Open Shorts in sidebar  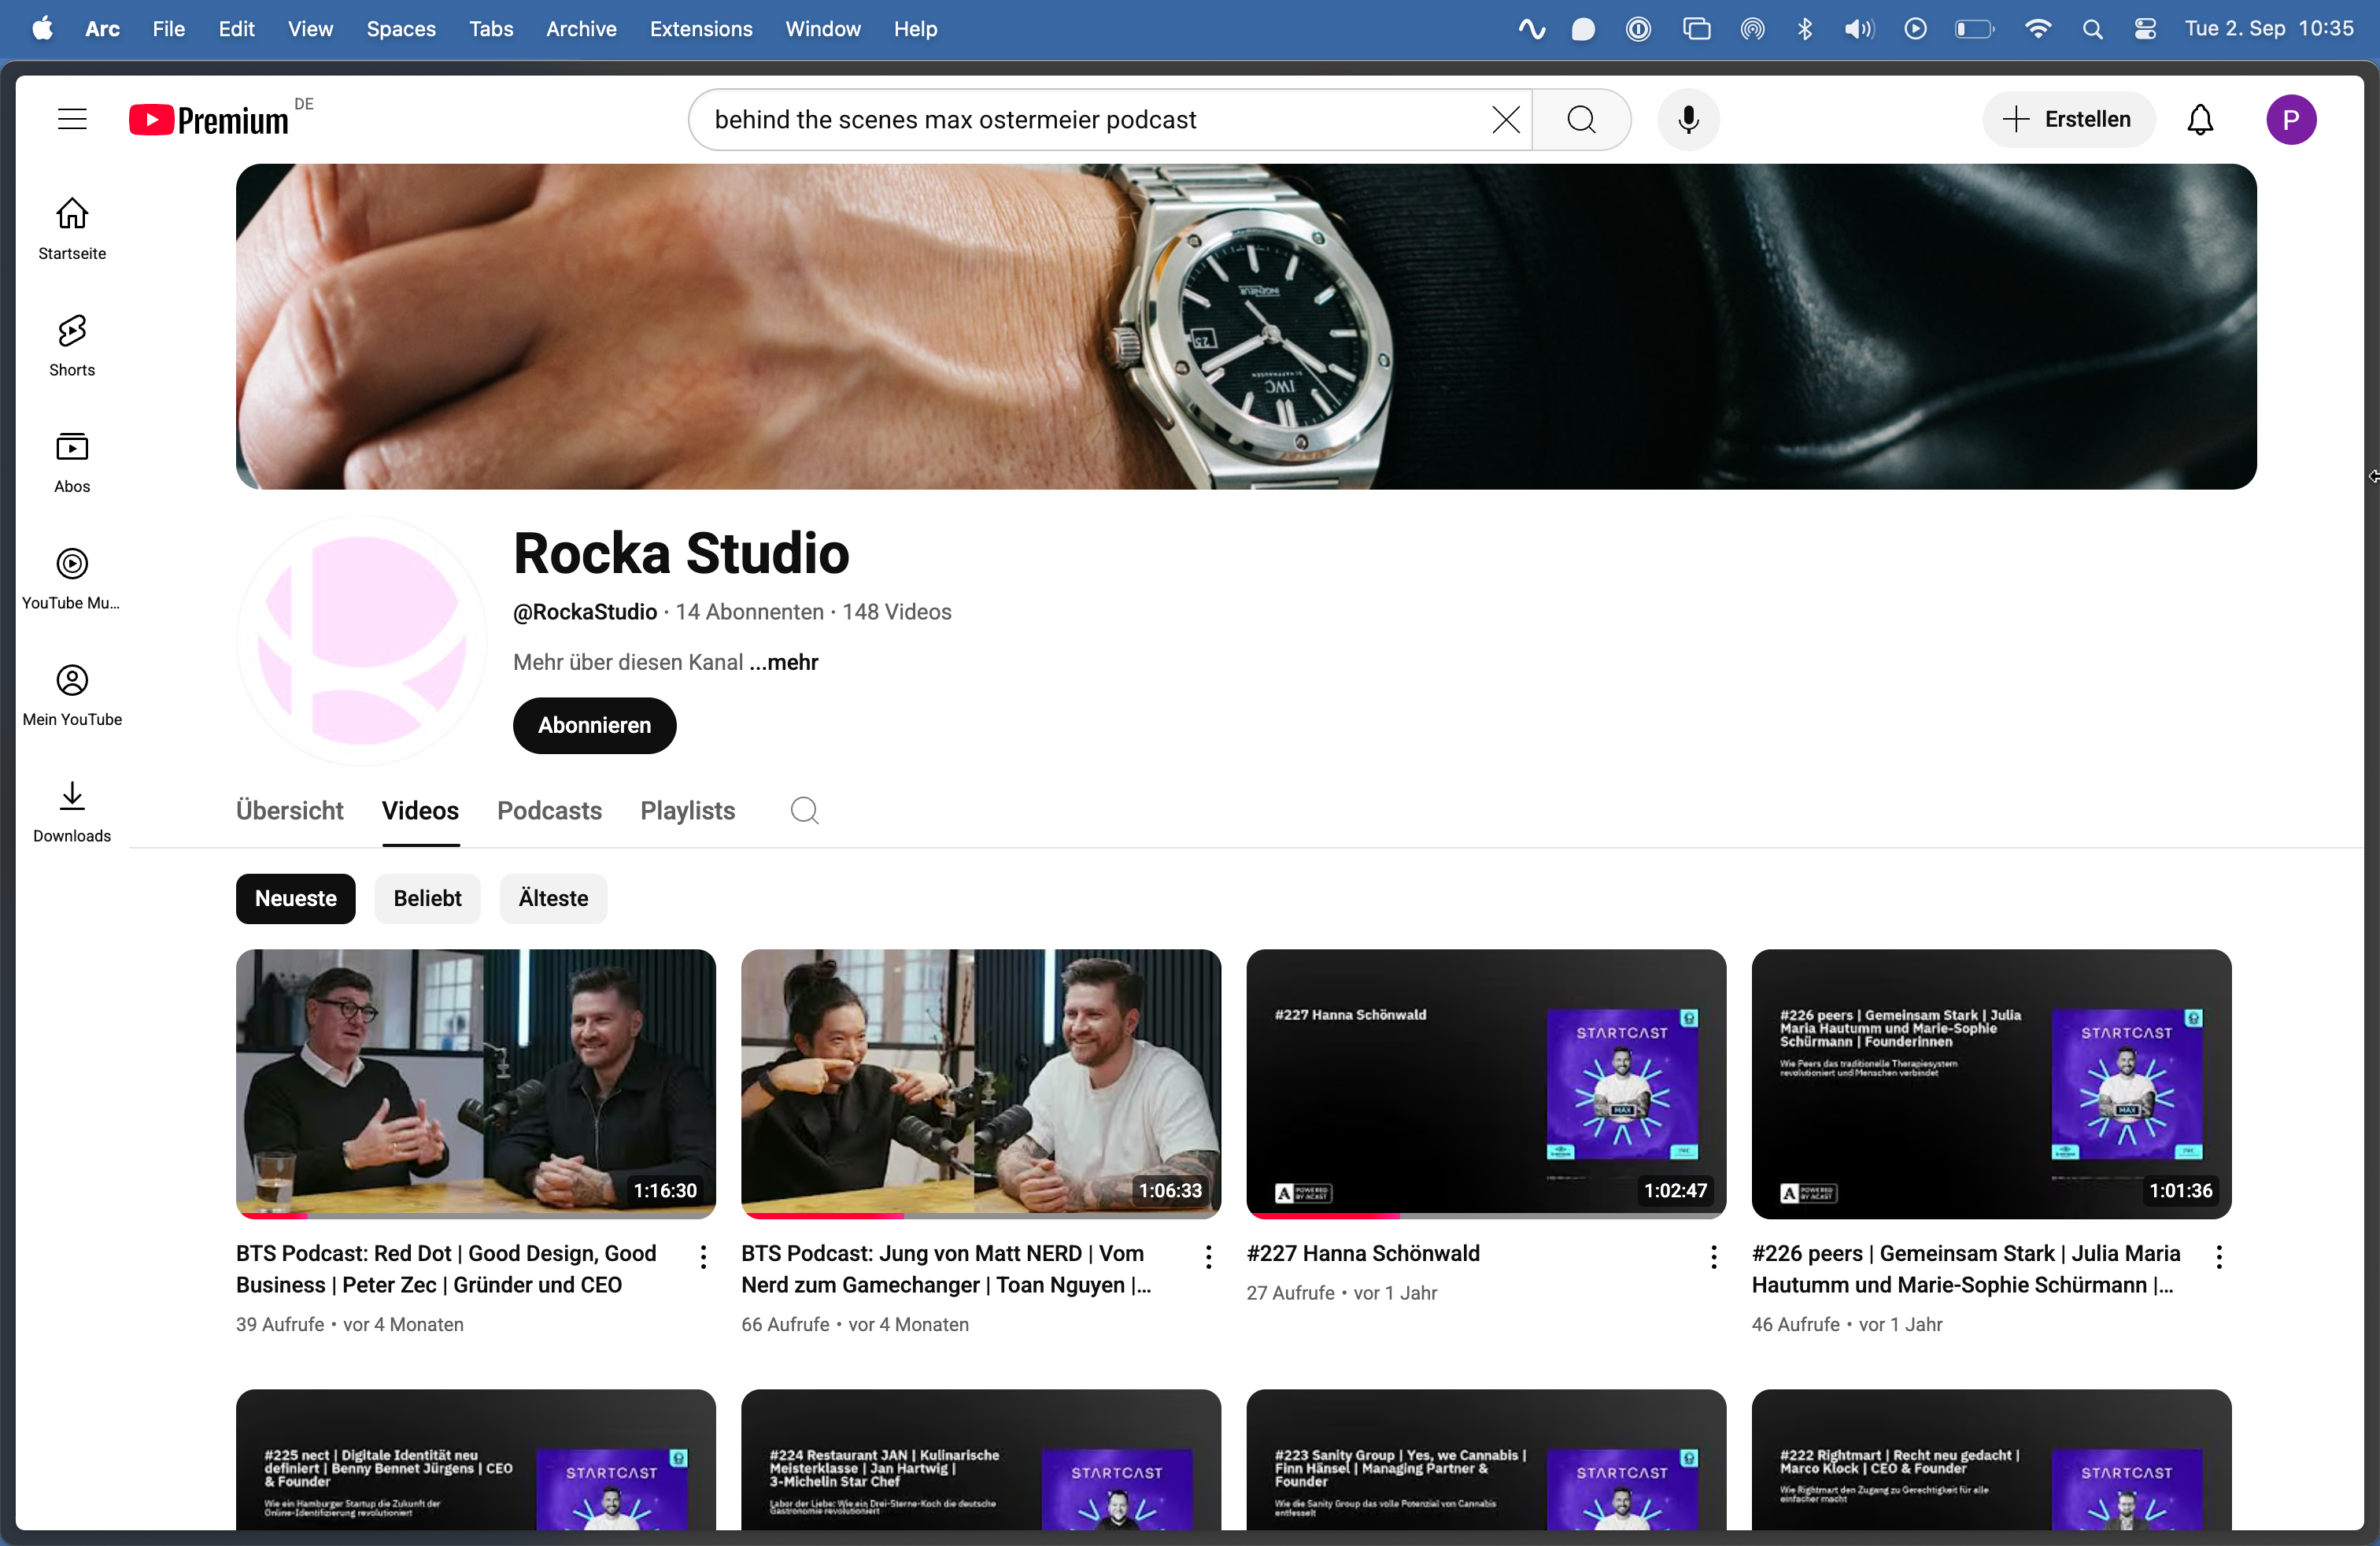tap(72, 346)
